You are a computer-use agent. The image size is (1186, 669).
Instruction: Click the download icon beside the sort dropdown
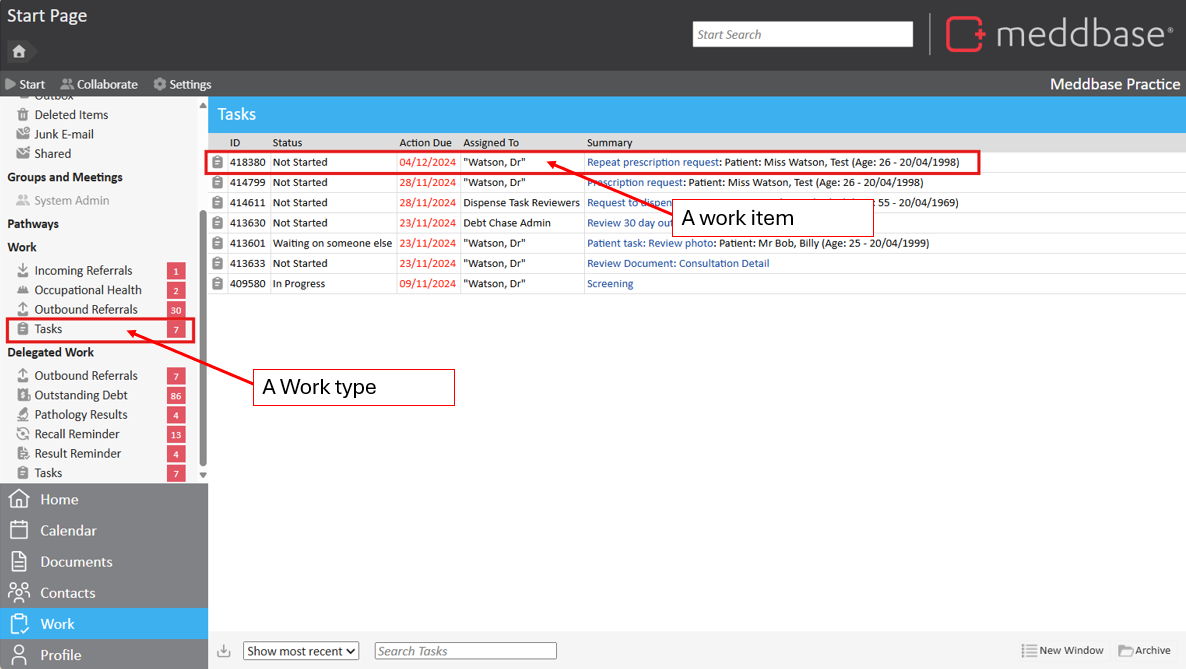click(224, 651)
